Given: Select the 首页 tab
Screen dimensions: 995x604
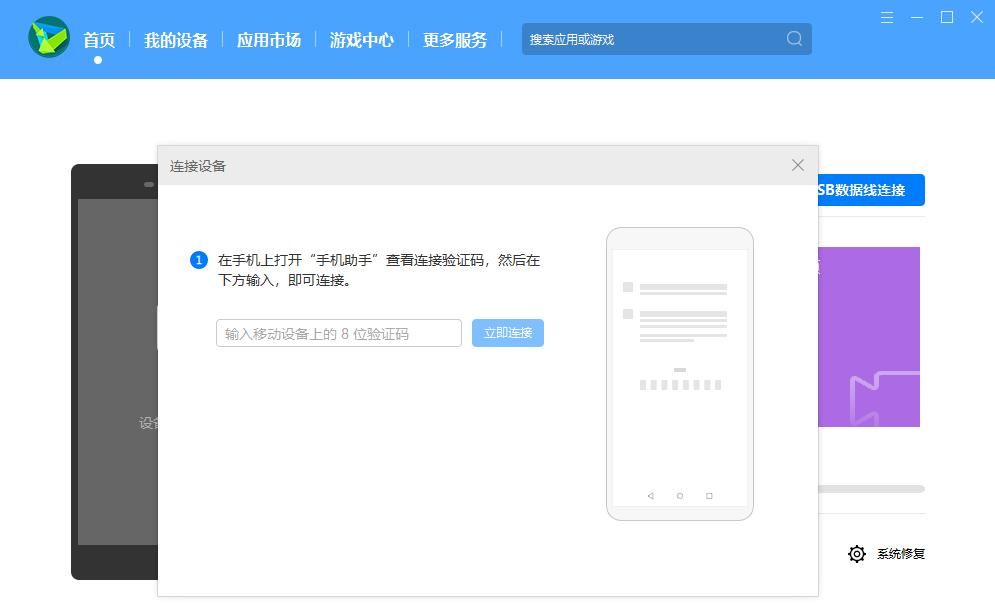Looking at the screenshot, I should point(98,40).
